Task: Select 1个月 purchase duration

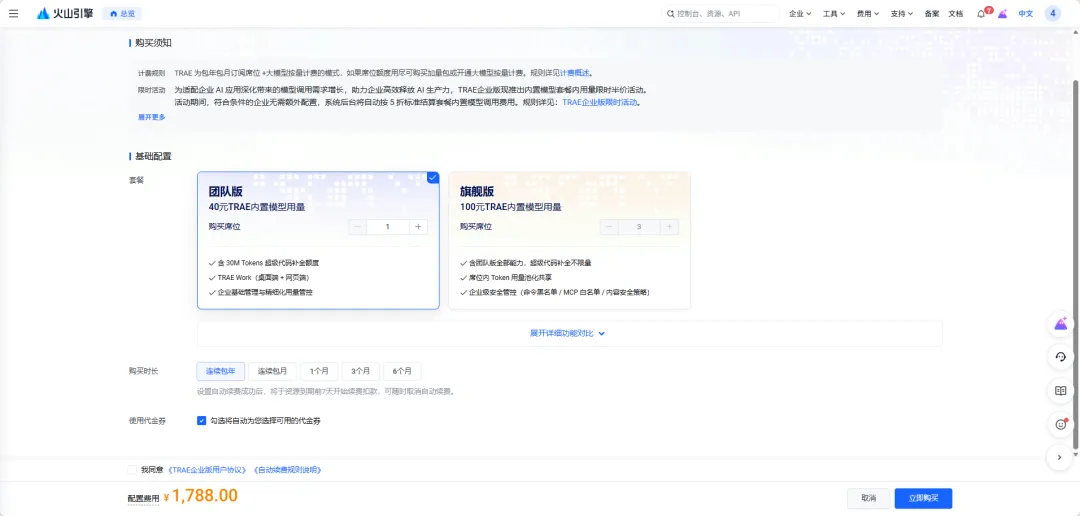Action: [x=320, y=371]
